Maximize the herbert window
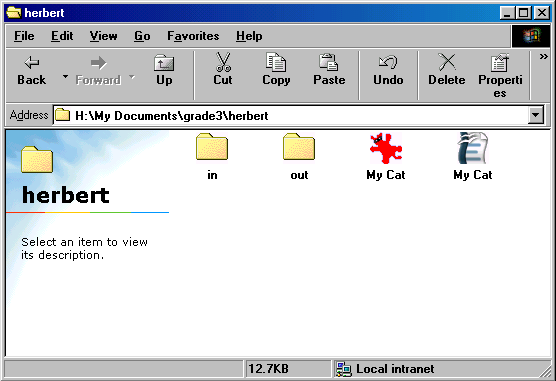This screenshot has height=381, width=556. coord(524,13)
